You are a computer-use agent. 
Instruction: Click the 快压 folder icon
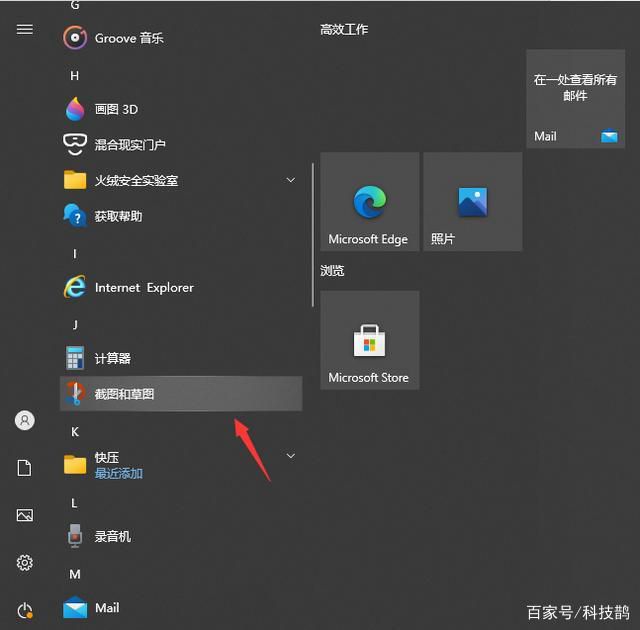[x=75, y=464]
